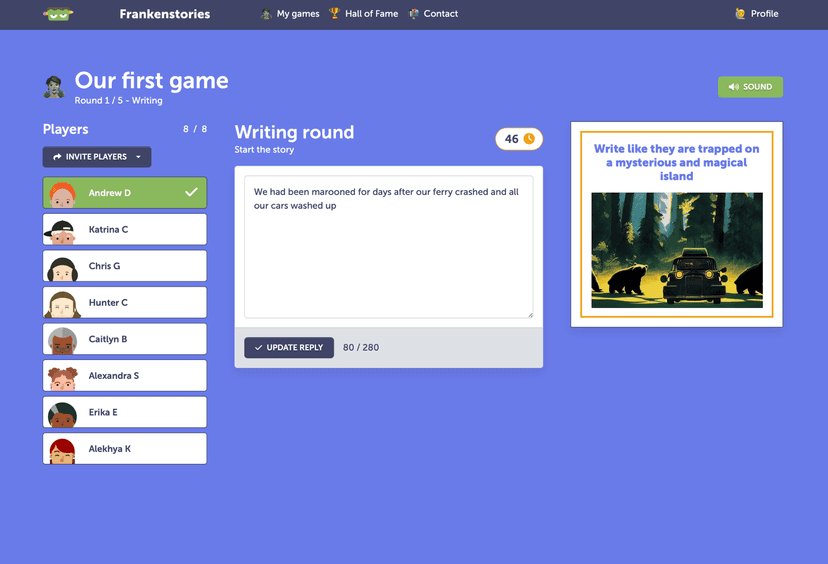This screenshot has height=564, width=828.
Task: Select player Caitlyn B
Action: 125,339
